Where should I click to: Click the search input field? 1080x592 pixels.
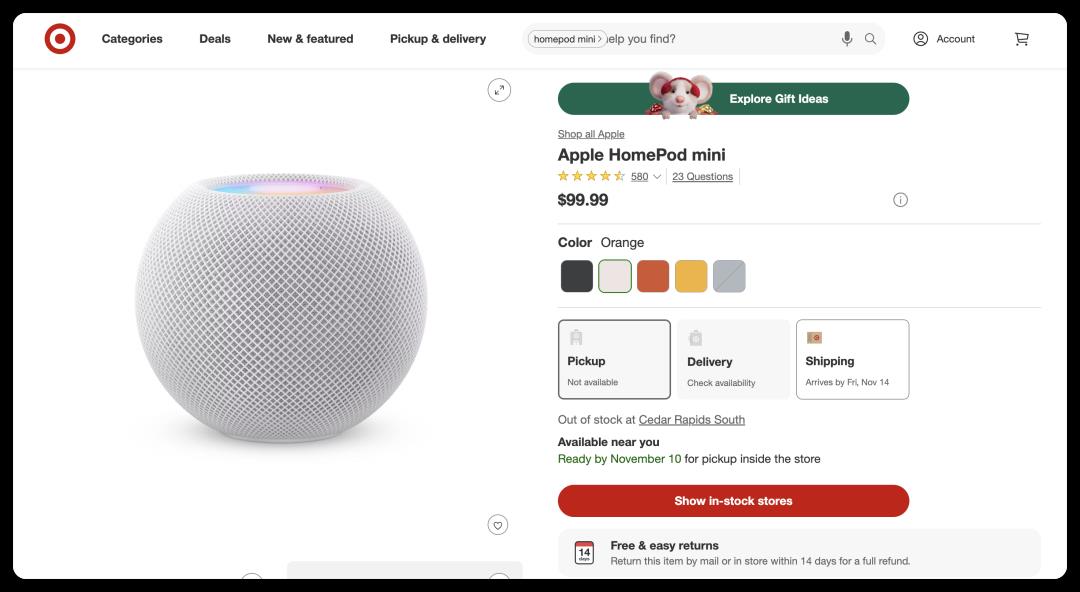pyautogui.click(x=720, y=39)
